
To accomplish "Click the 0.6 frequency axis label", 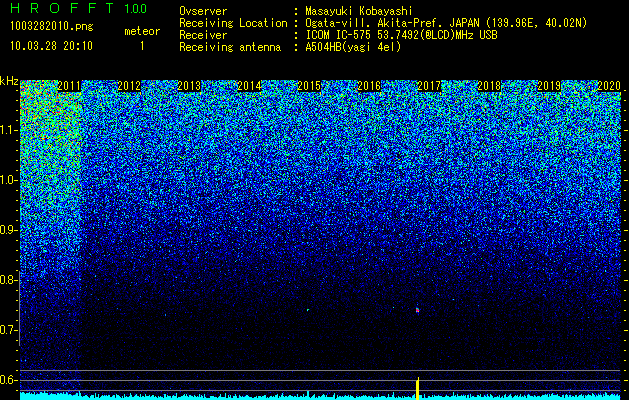I will coord(9,380).
